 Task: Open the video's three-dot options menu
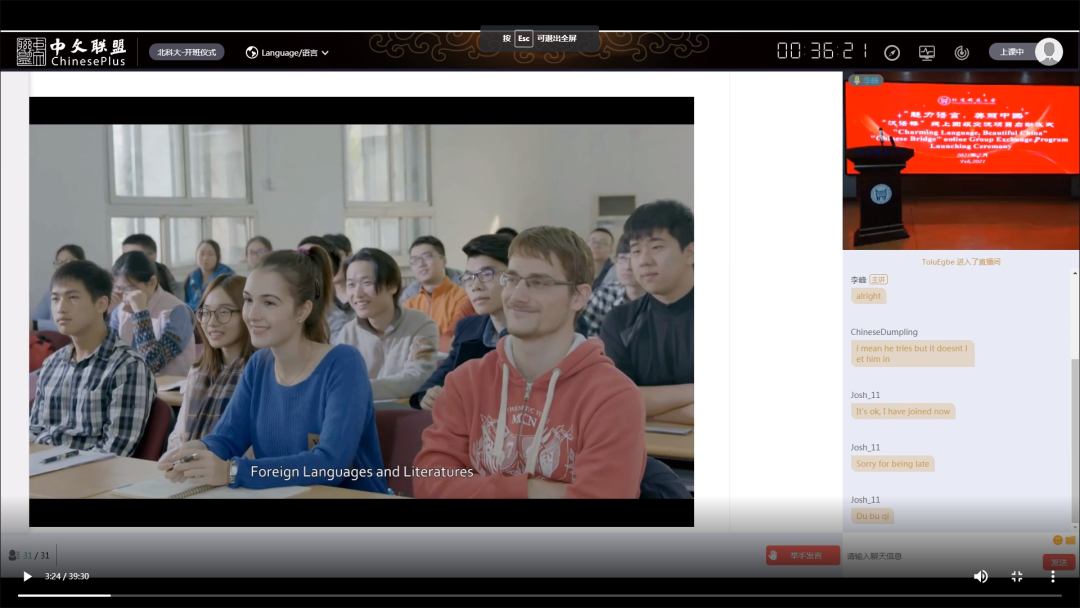1052,576
